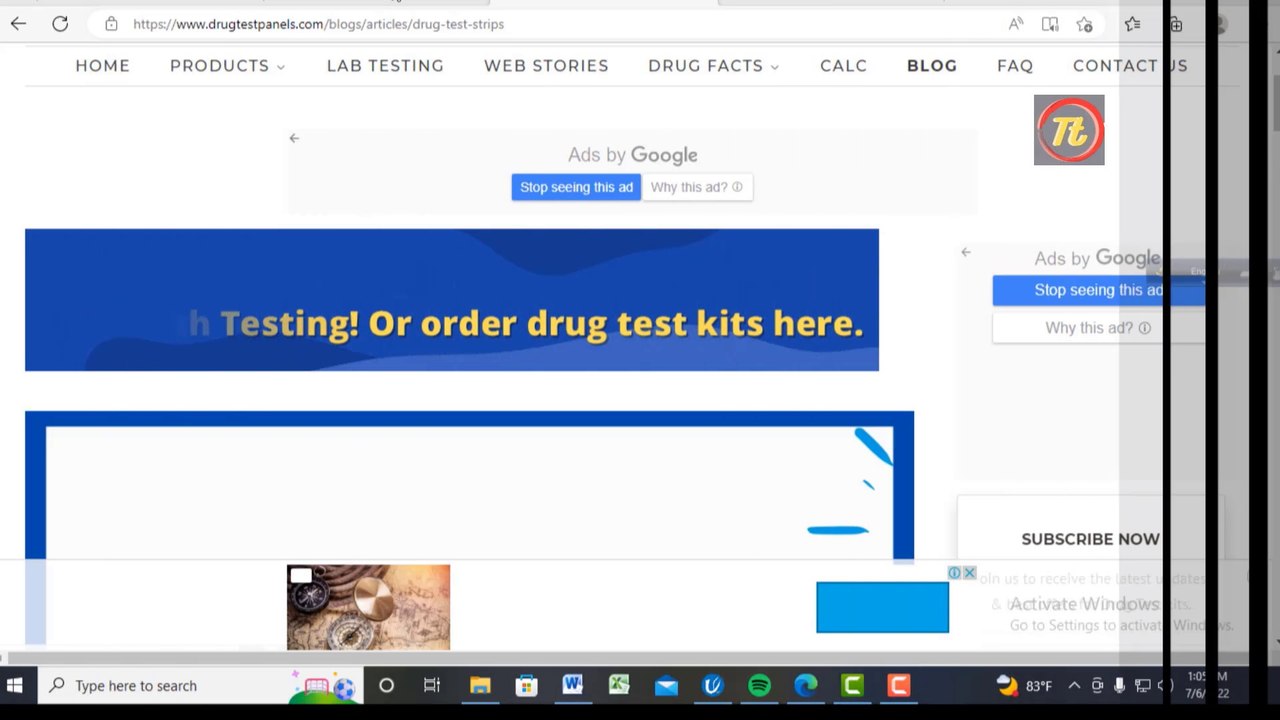Open the orange Camtasia recorder icon in the taskbar
1280x720 pixels.
click(x=899, y=686)
